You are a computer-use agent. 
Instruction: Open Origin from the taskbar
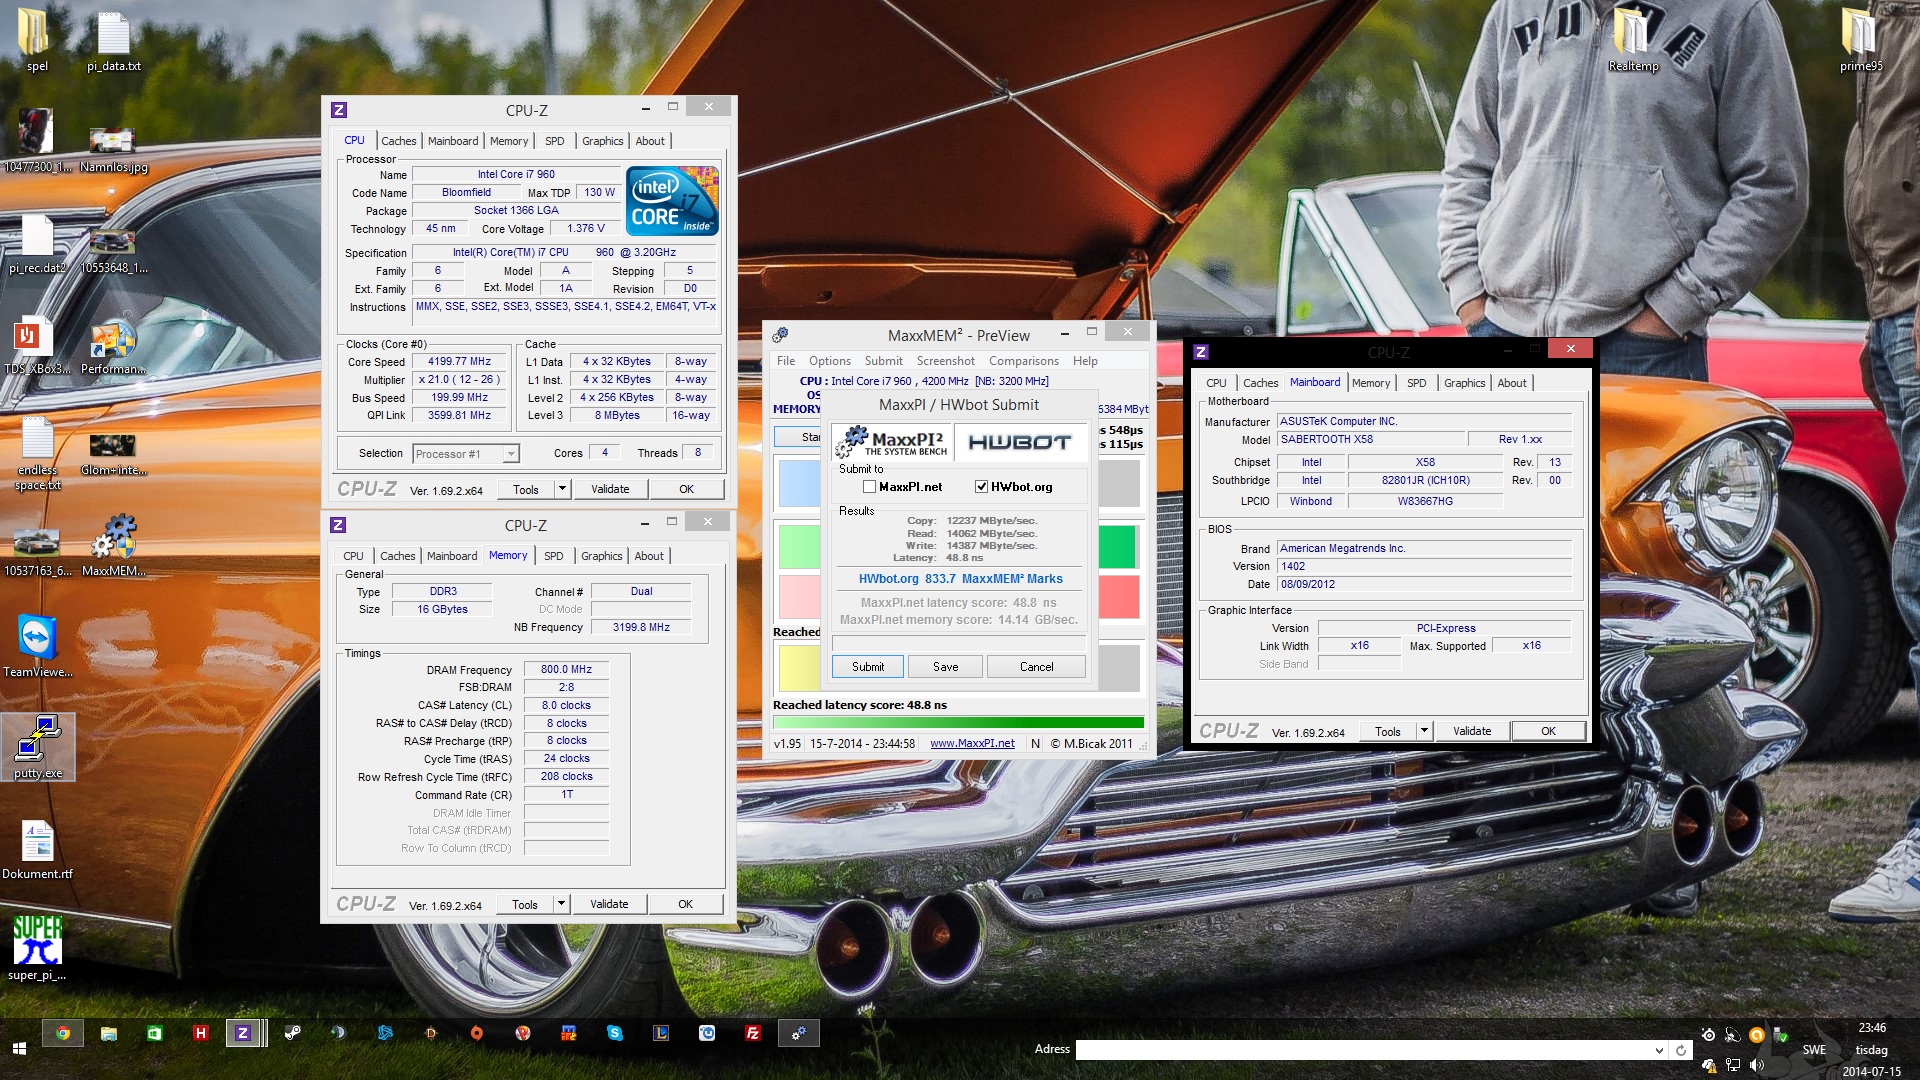(x=477, y=1033)
